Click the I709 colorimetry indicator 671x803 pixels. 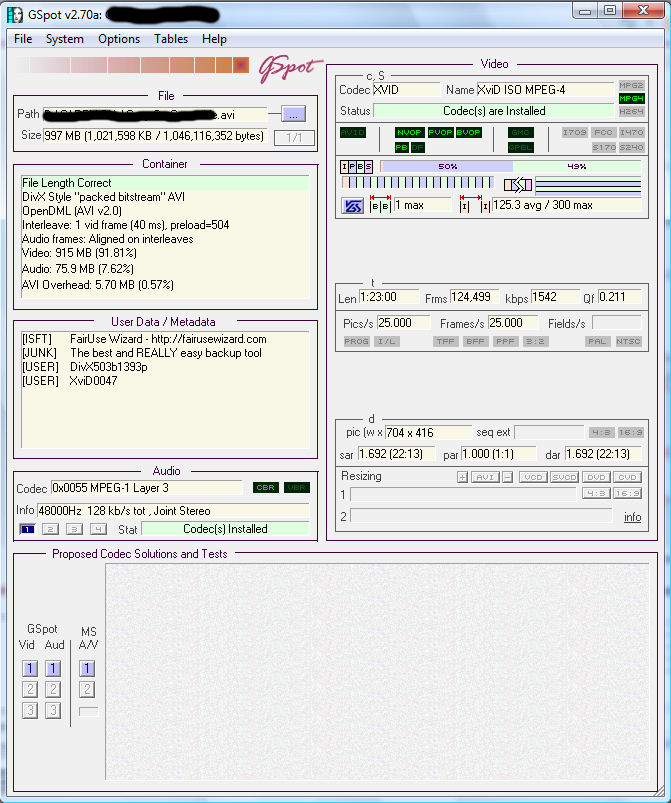coord(575,132)
